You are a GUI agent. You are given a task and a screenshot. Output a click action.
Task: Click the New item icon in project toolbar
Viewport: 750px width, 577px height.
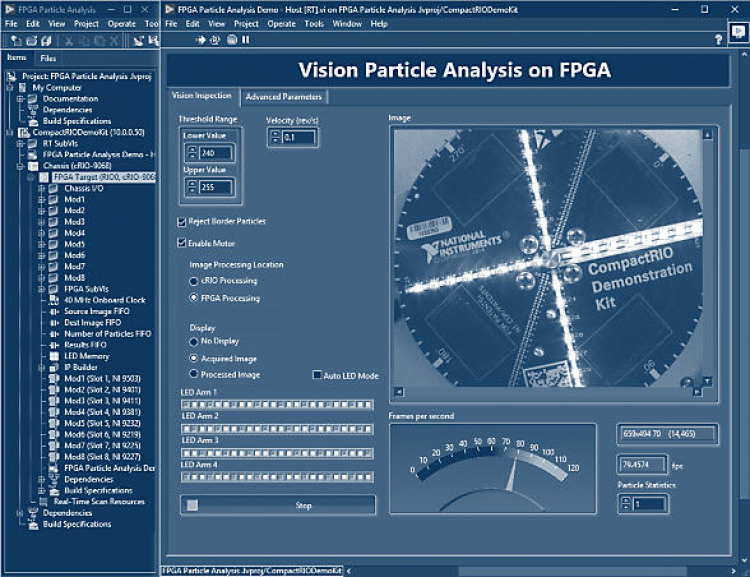[x=13, y=40]
